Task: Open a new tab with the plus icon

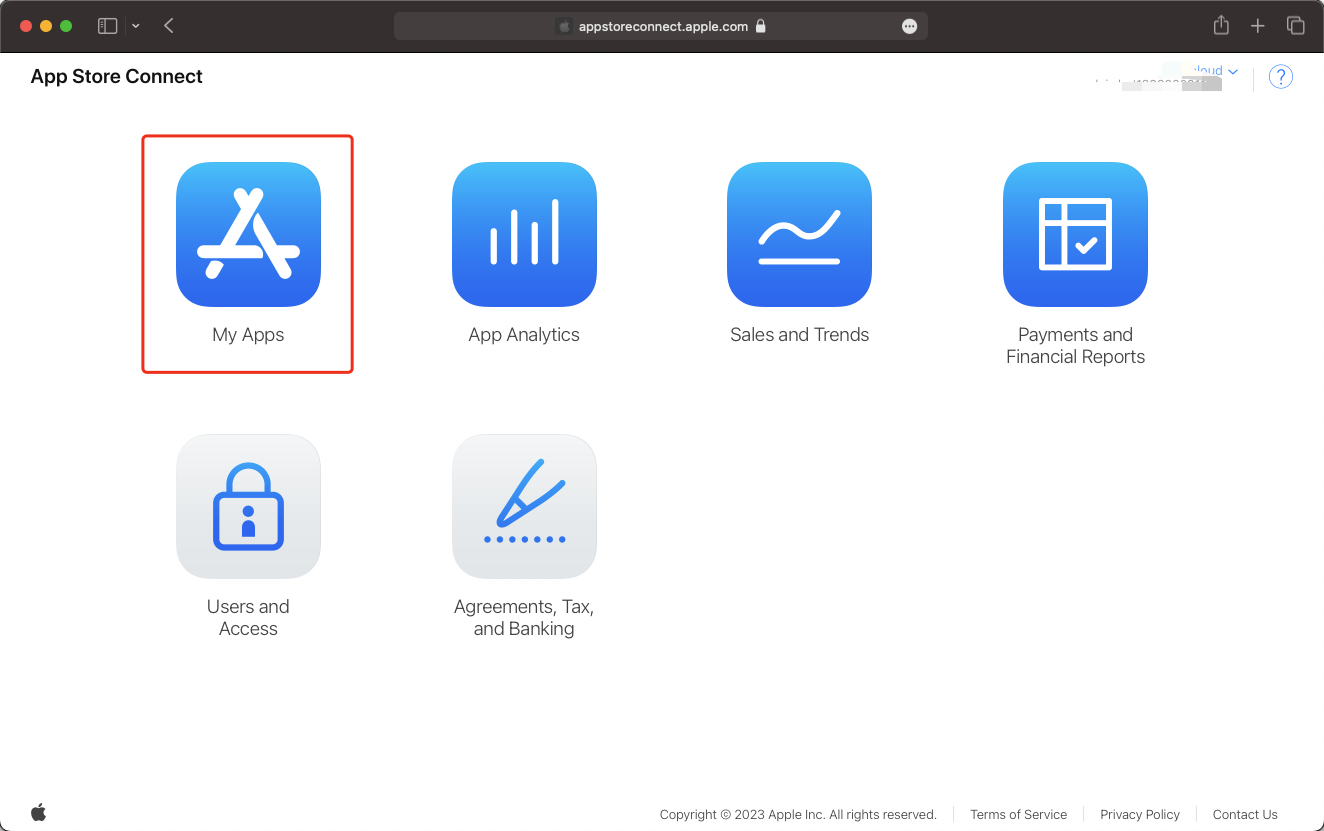Action: 1258,26
